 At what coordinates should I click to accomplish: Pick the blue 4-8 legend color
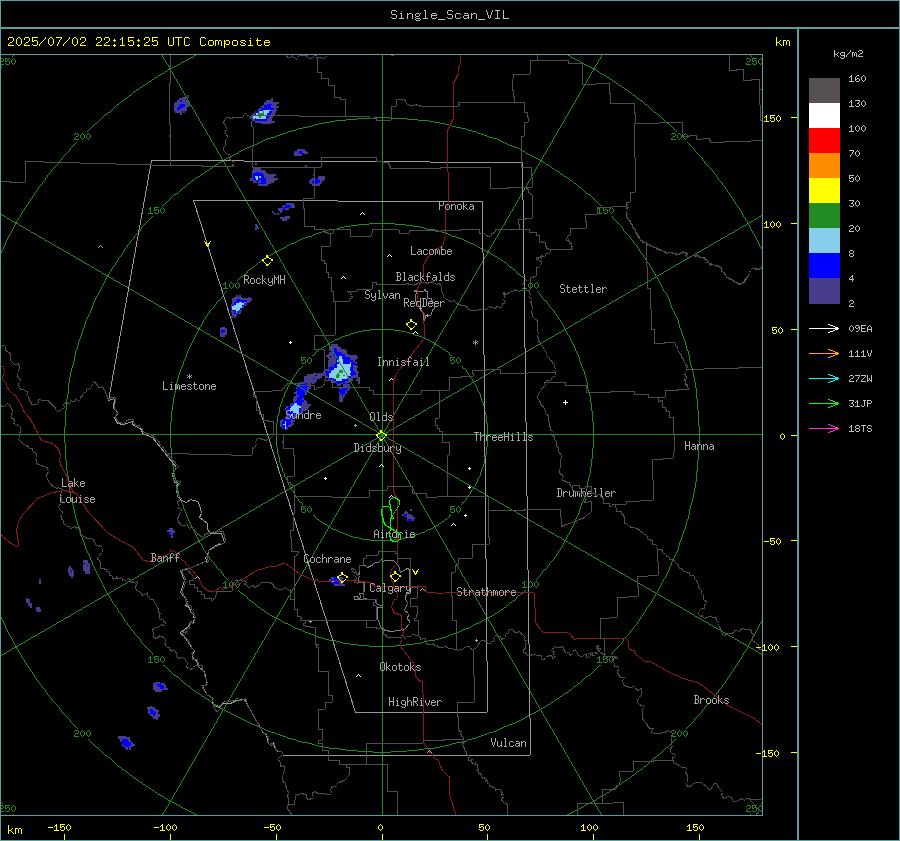point(824,266)
